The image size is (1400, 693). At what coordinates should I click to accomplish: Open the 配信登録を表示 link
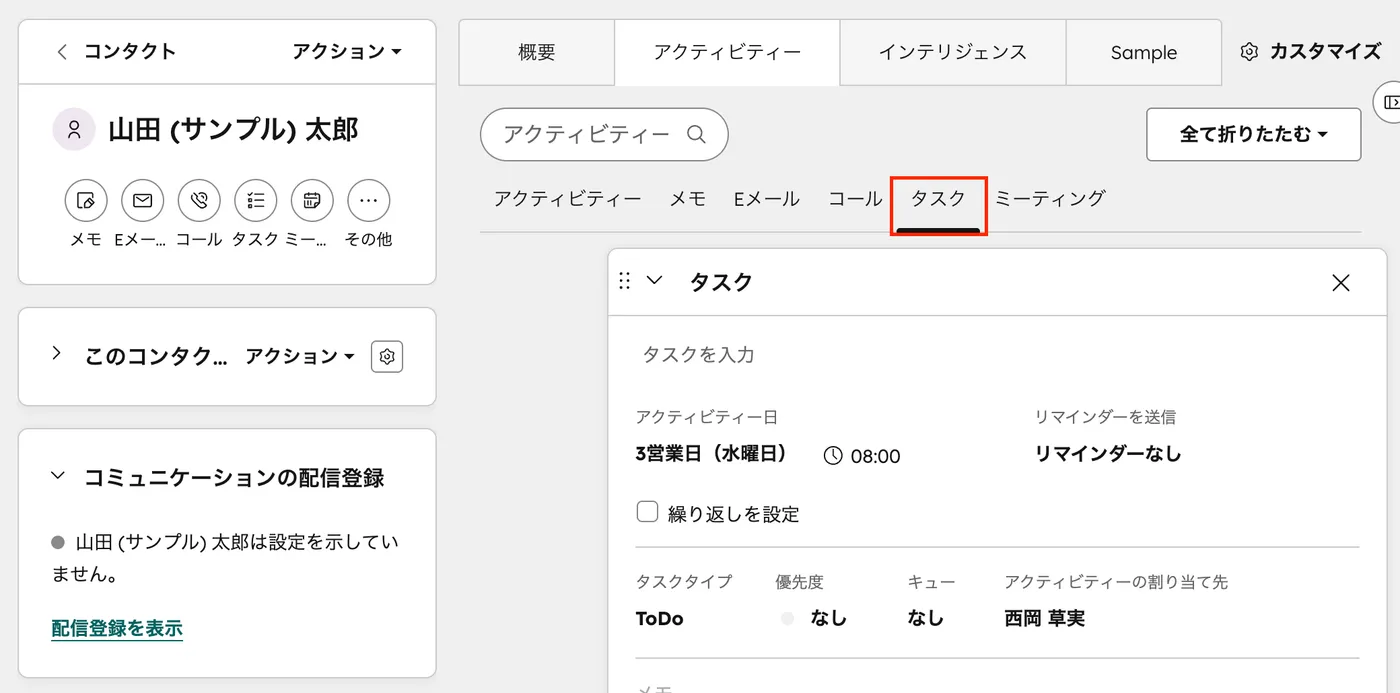tap(116, 628)
